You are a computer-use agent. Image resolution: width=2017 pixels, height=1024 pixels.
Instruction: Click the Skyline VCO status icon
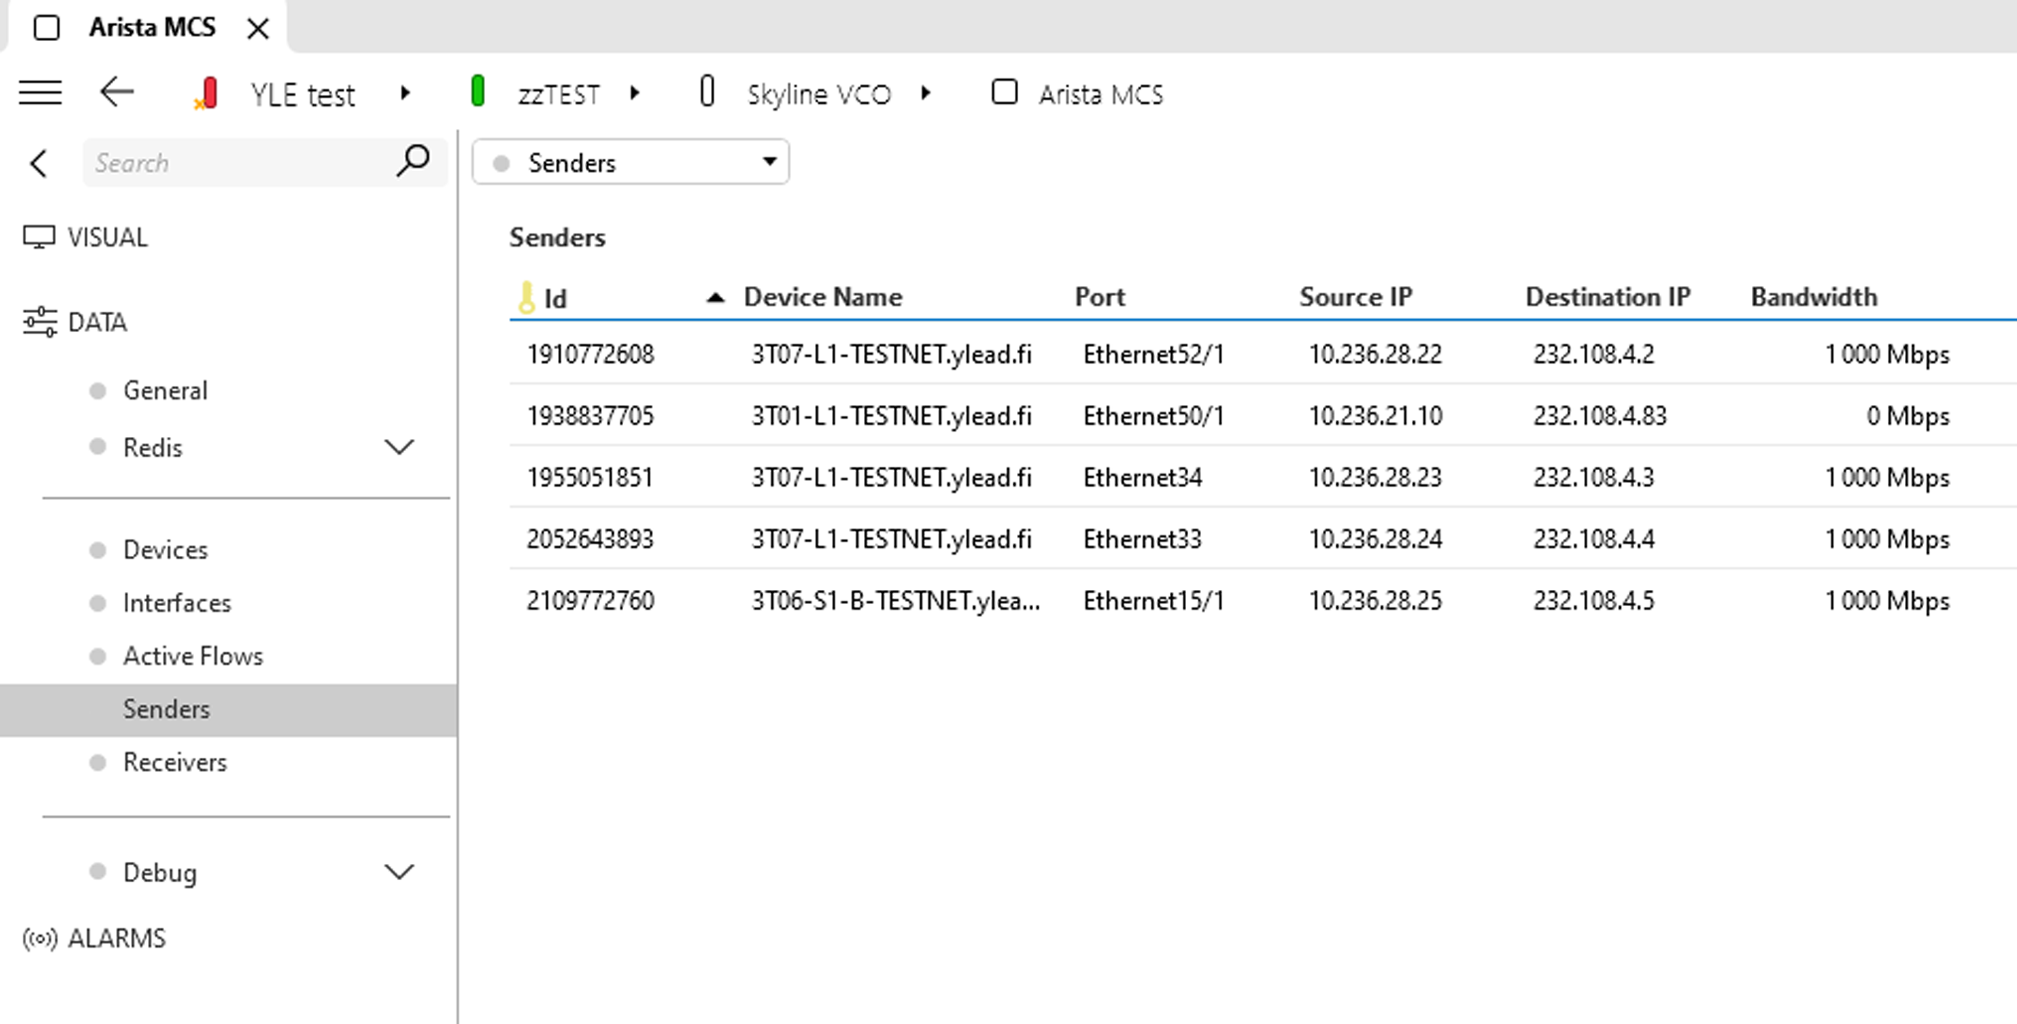pos(707,91)
